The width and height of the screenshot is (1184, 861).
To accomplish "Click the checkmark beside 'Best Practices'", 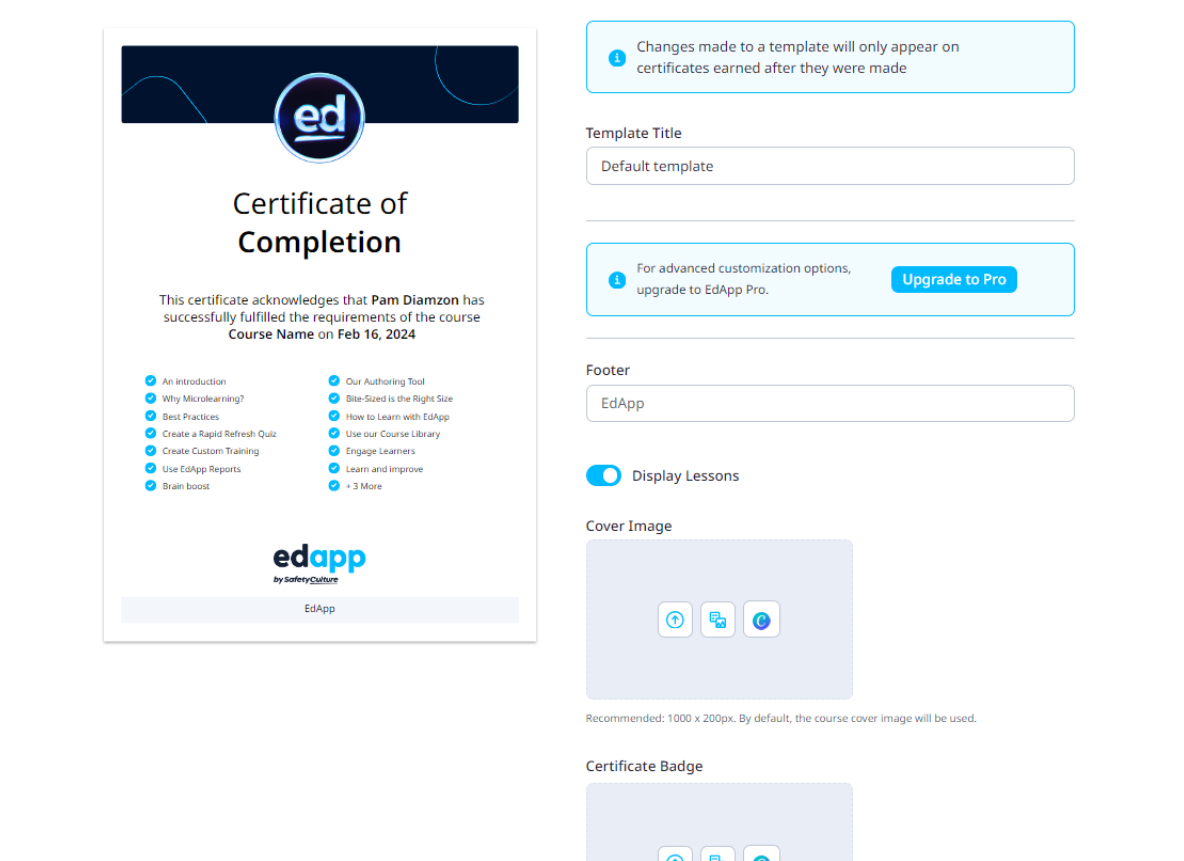I will (152, 416).
